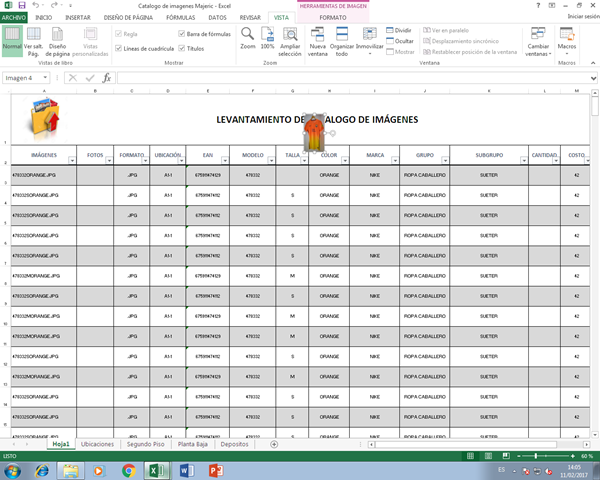Click the Diseño de página view icon
600x480 pixels.
[x=58, y=41]
